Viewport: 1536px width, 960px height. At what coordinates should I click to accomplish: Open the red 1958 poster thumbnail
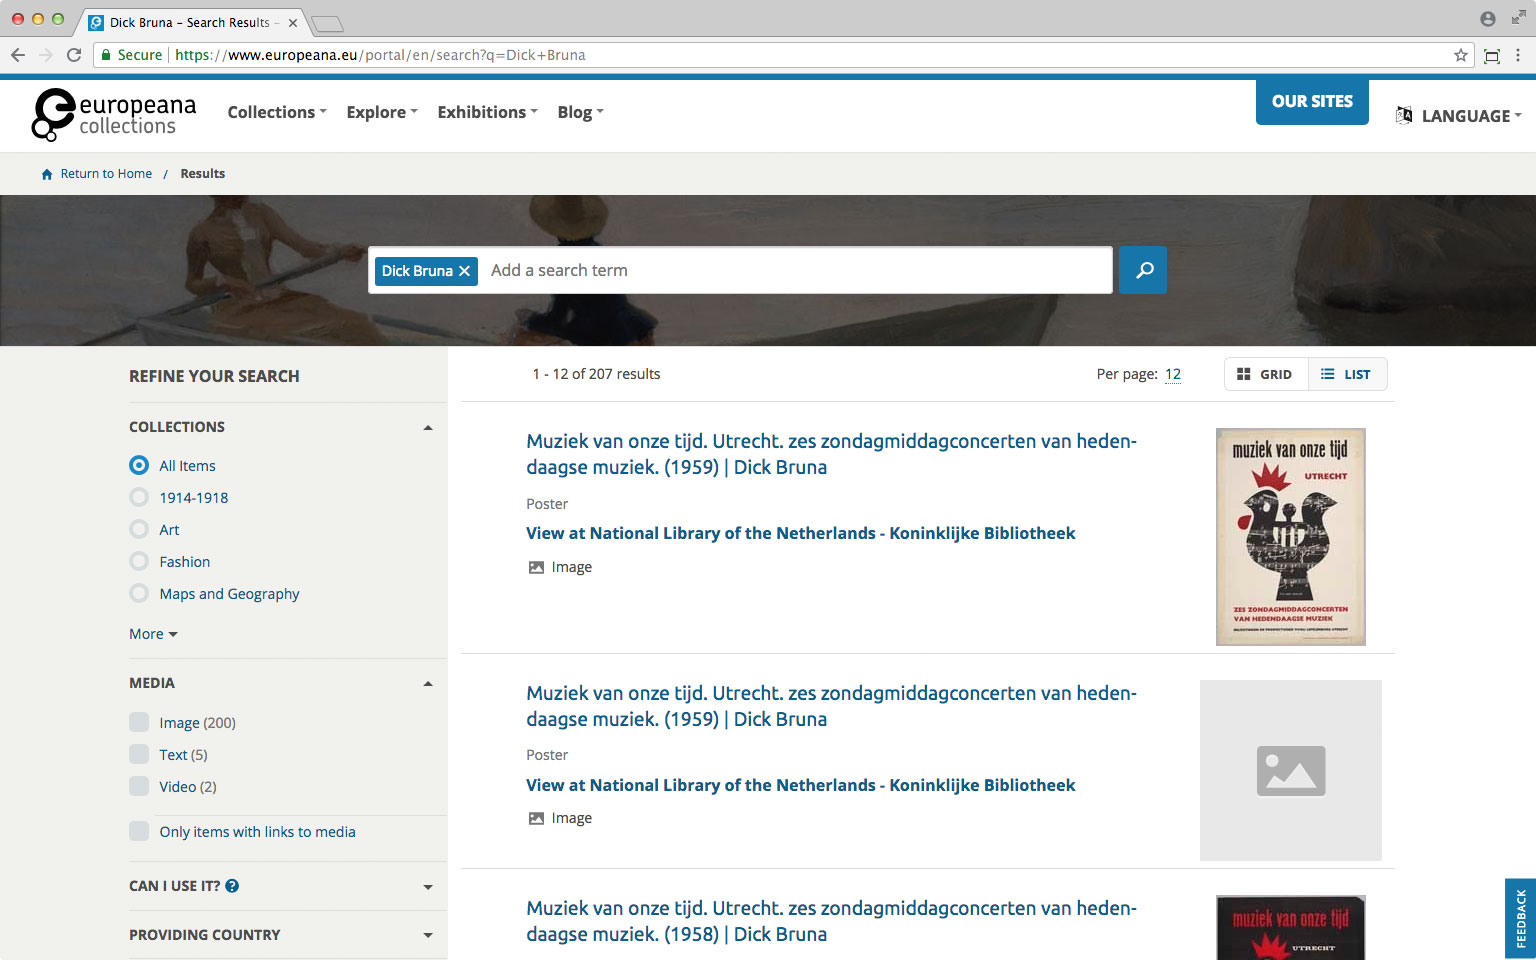pyautogui.click(x=1290, y=928)
